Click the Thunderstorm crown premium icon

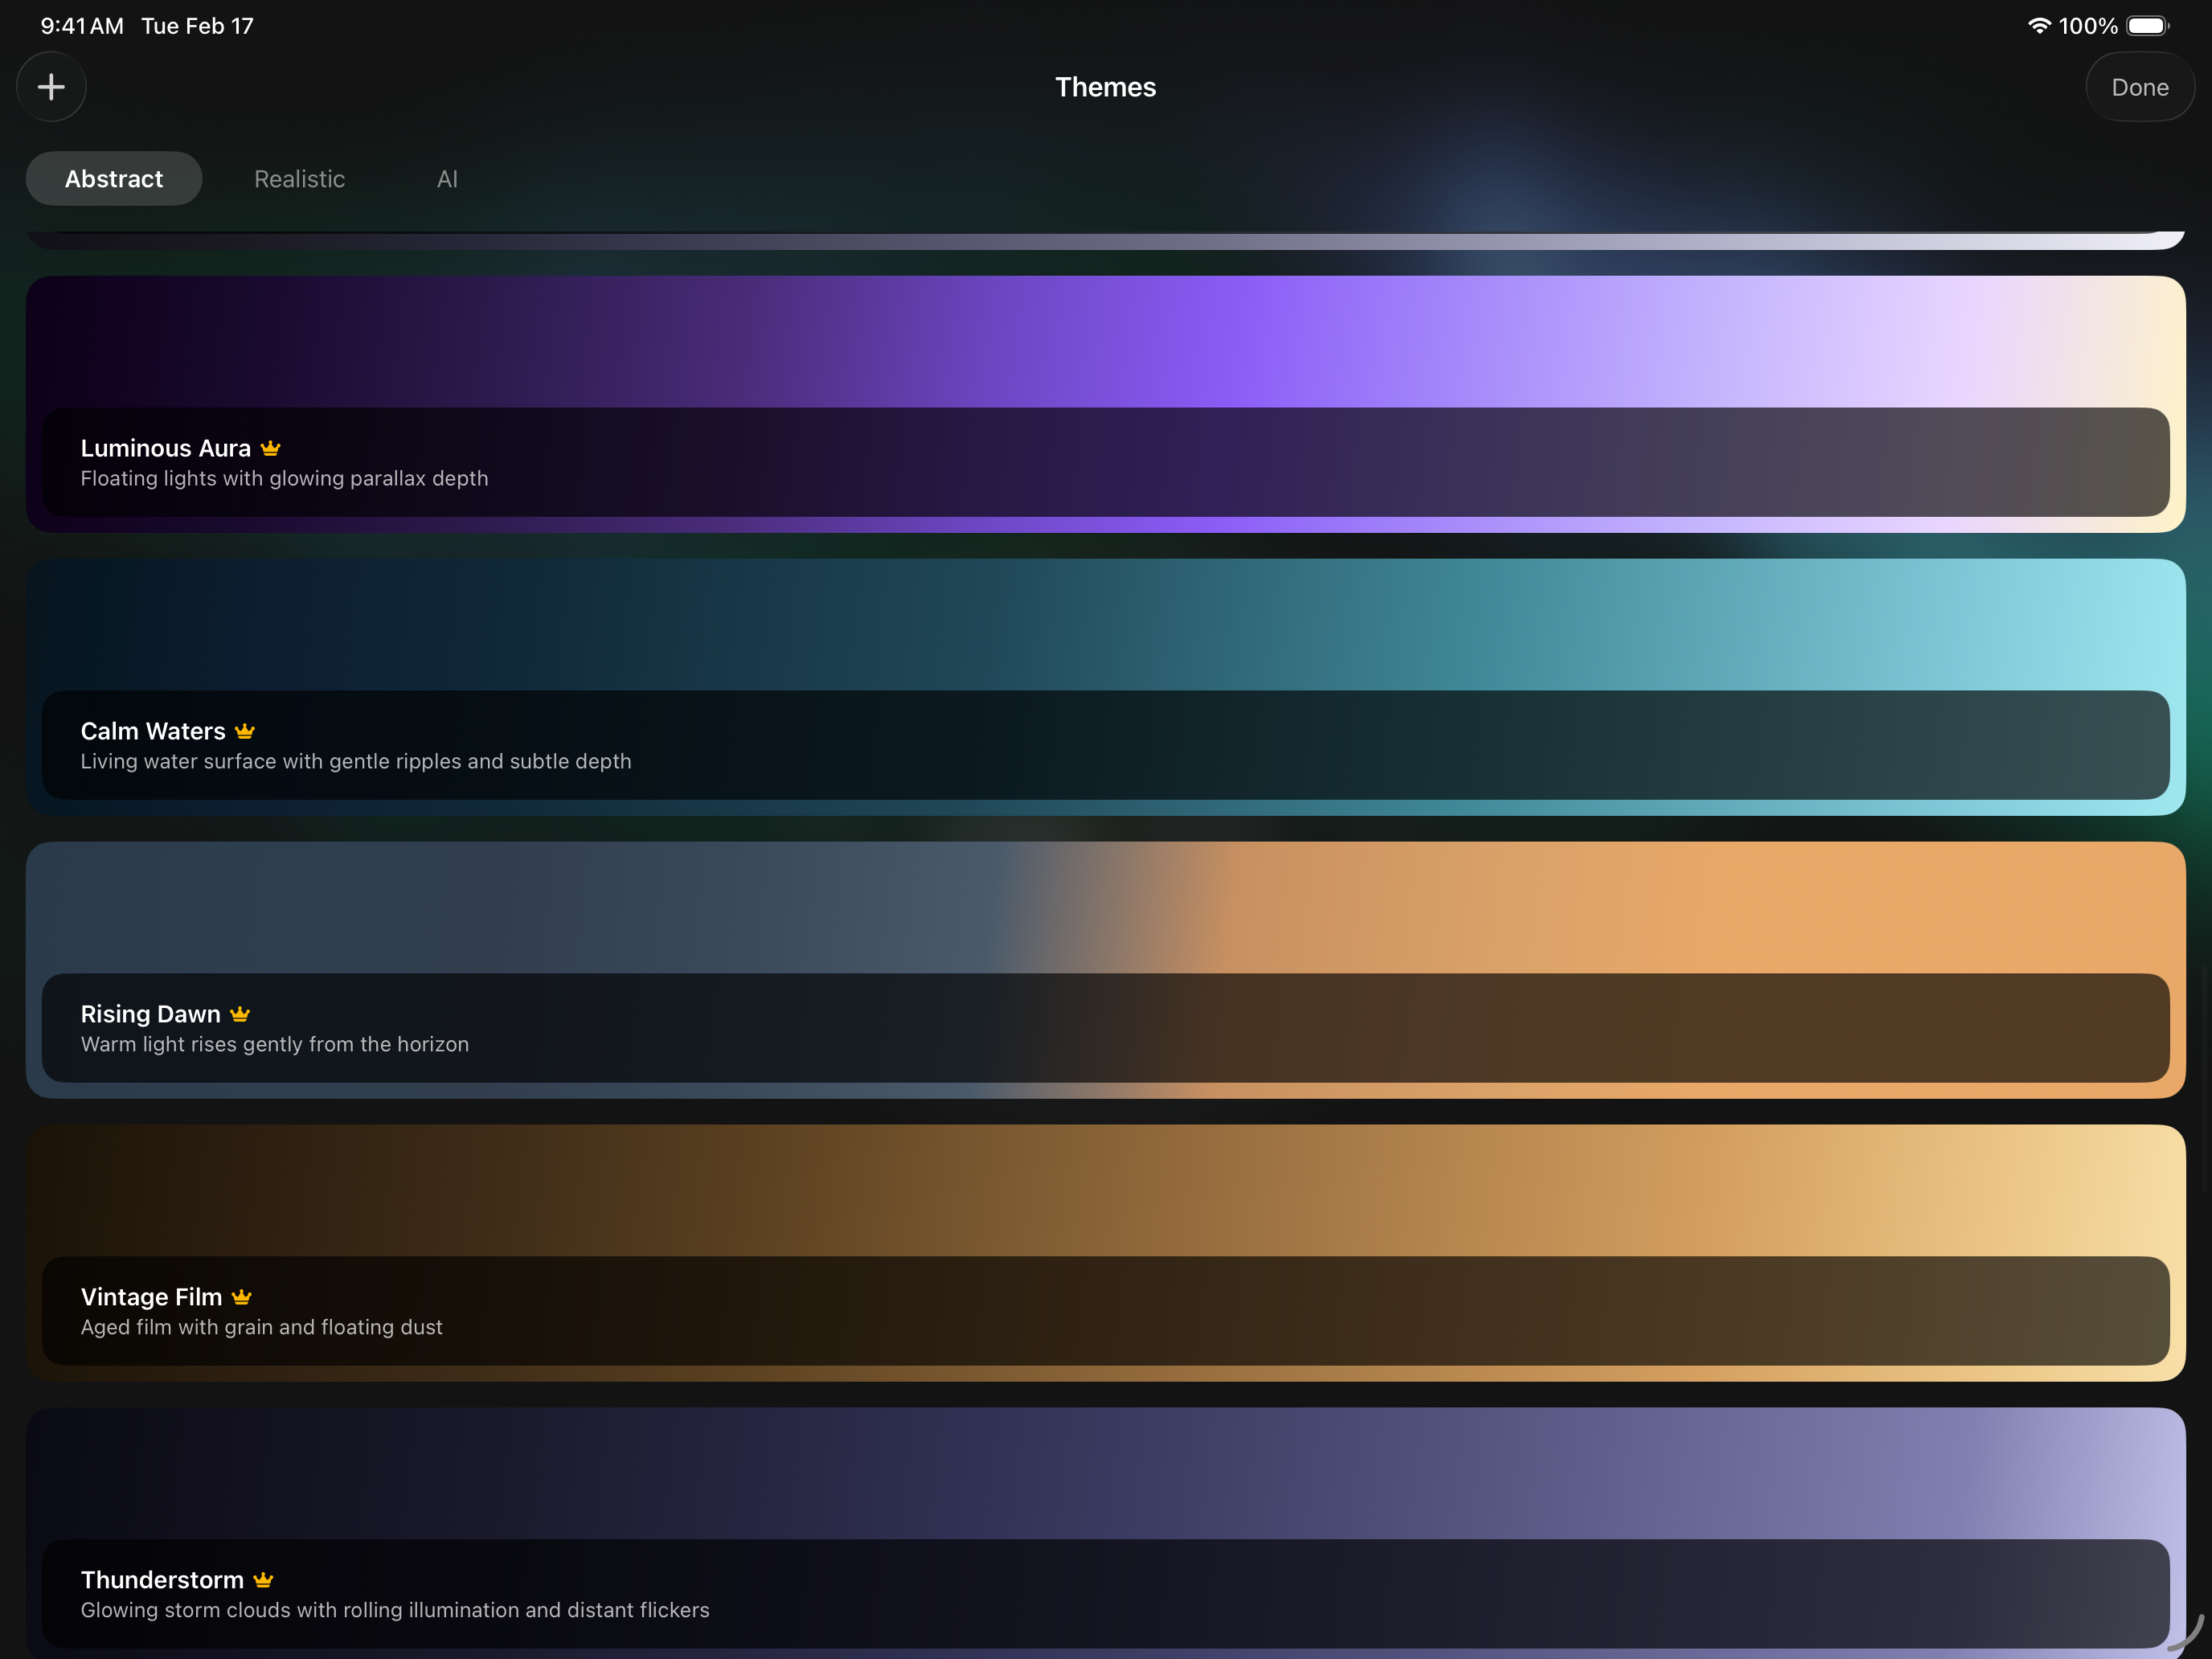point(263,1580)
